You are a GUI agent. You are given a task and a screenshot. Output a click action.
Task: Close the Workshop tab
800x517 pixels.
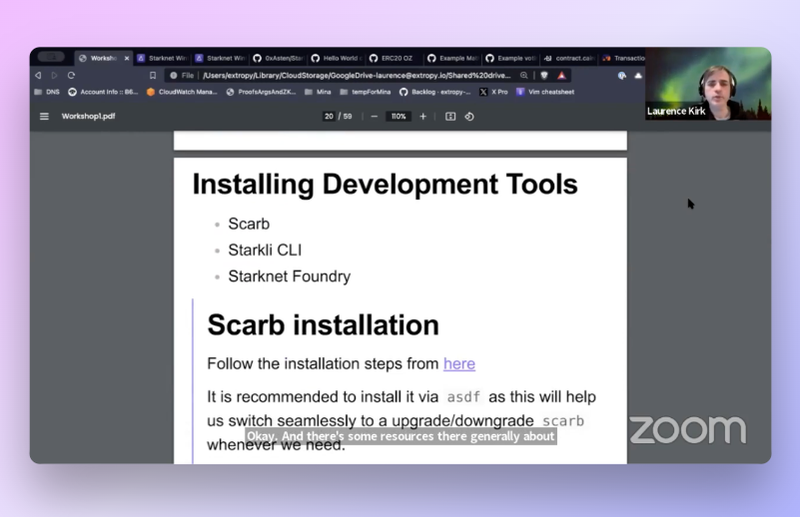[127, 58]
